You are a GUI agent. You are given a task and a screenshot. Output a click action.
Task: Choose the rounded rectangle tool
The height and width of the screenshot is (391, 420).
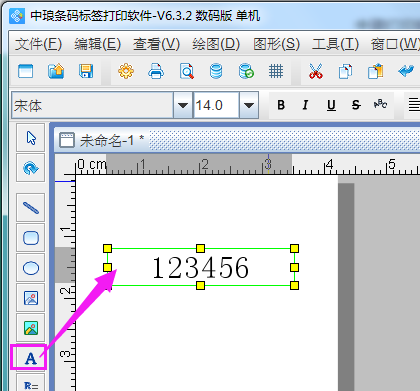[31, 238]
